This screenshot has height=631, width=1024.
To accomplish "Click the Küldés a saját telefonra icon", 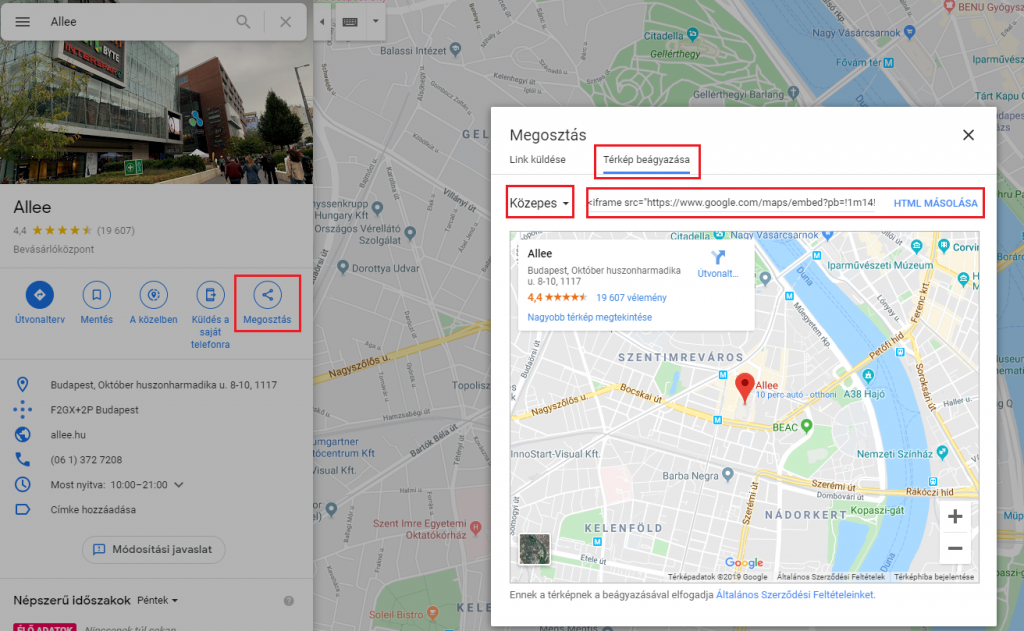I will [210, 295].
